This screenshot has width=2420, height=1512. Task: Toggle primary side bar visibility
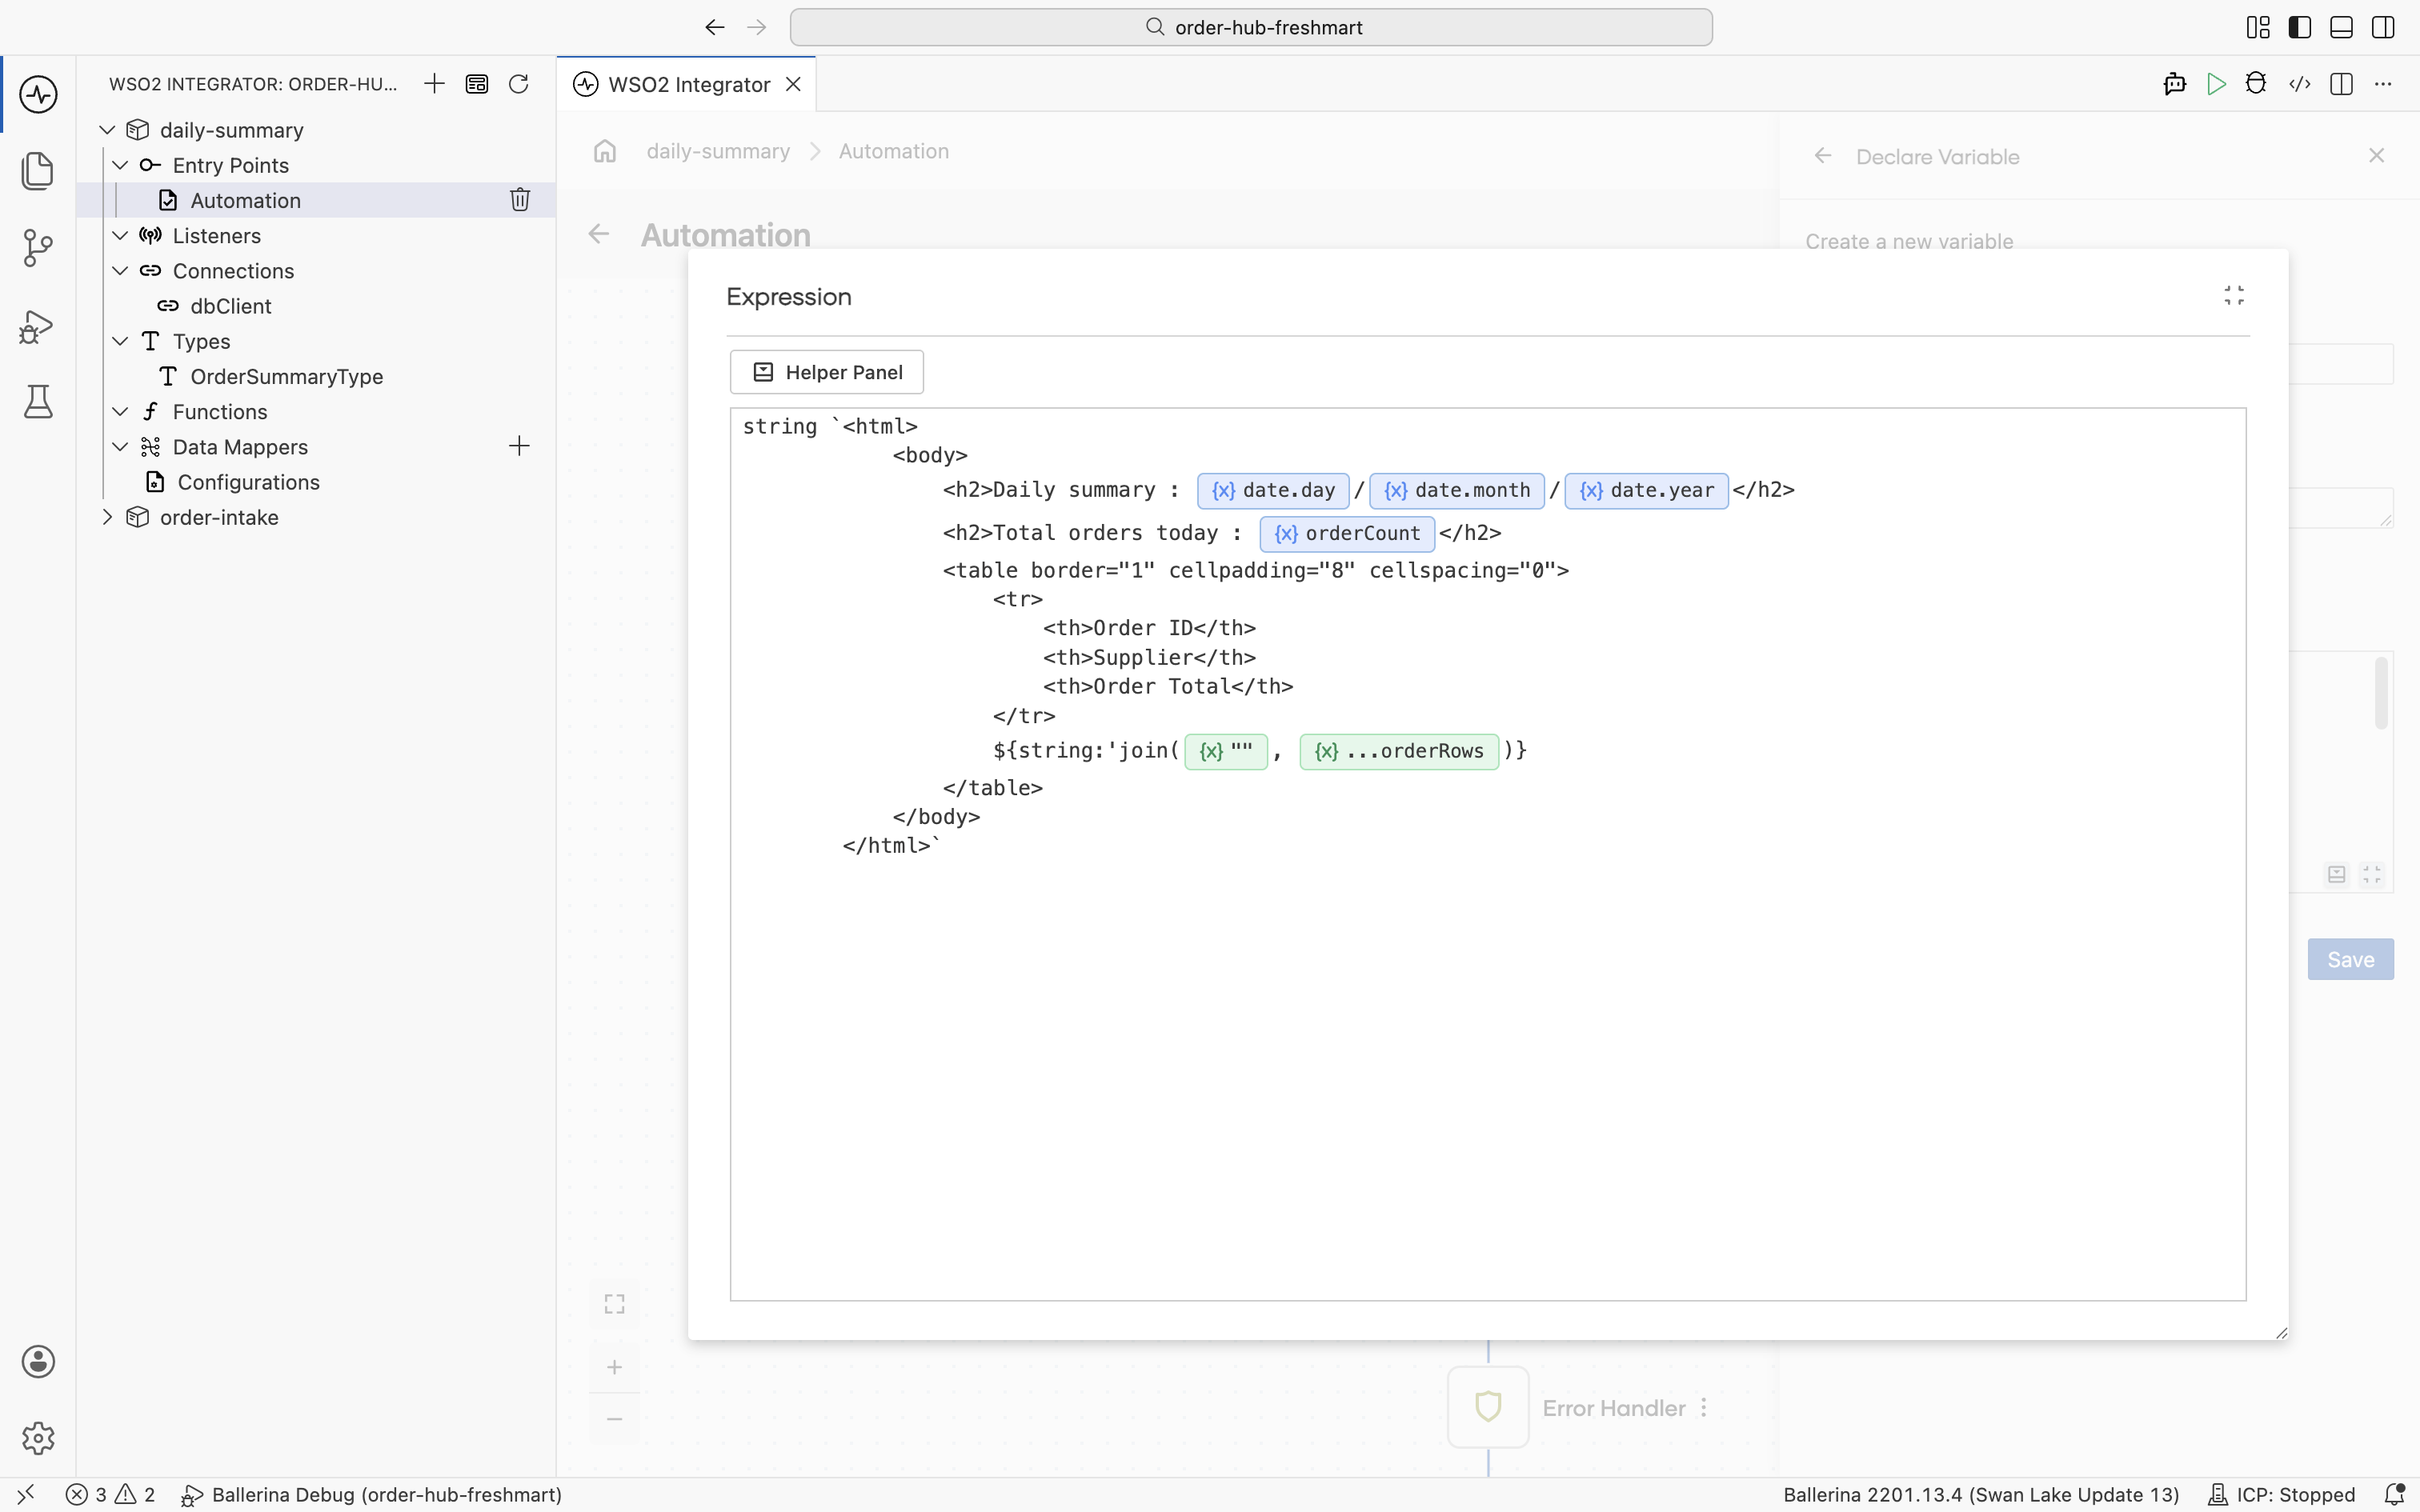coord(2300,27)
